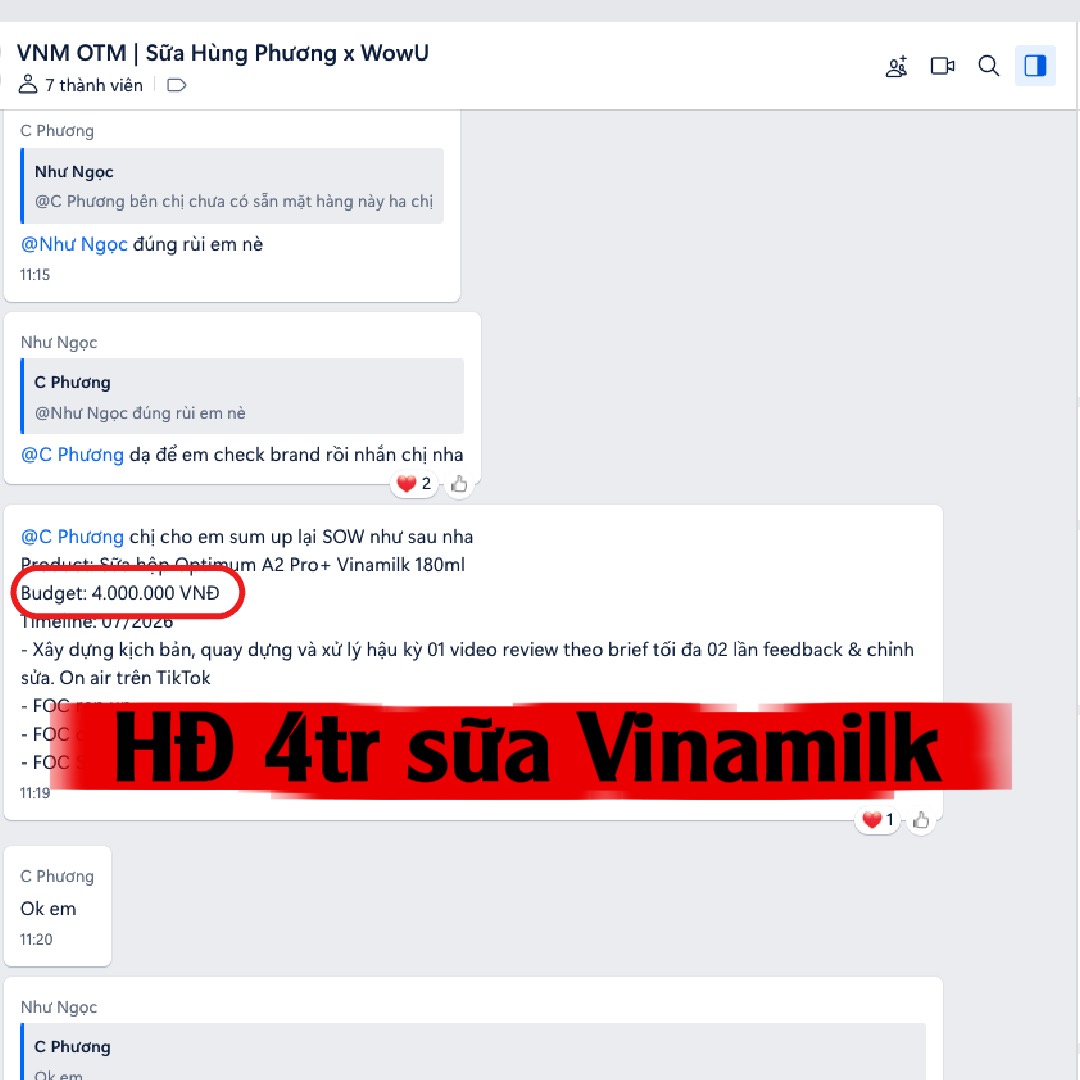Click the 11:15 timestamp
Viewport: 1080px width, 1080px height.
(35, 275)
